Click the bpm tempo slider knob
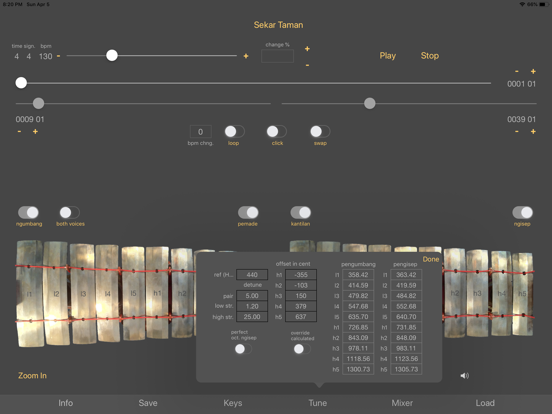 pos(112,55)
